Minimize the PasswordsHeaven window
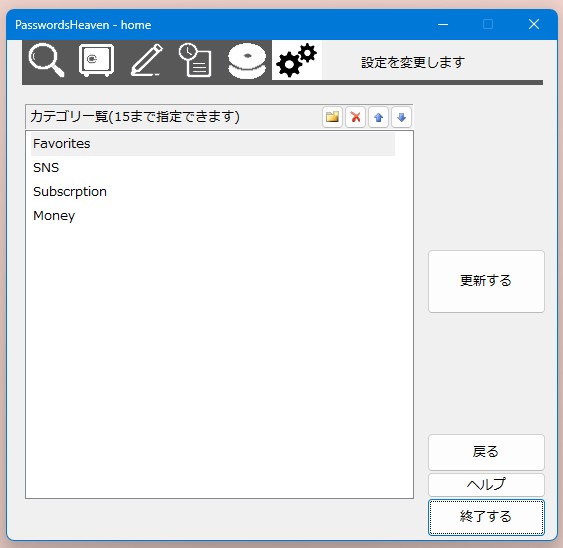Viewport: 563px width, 548px height. pyautogui.click(x=443, y=25)
